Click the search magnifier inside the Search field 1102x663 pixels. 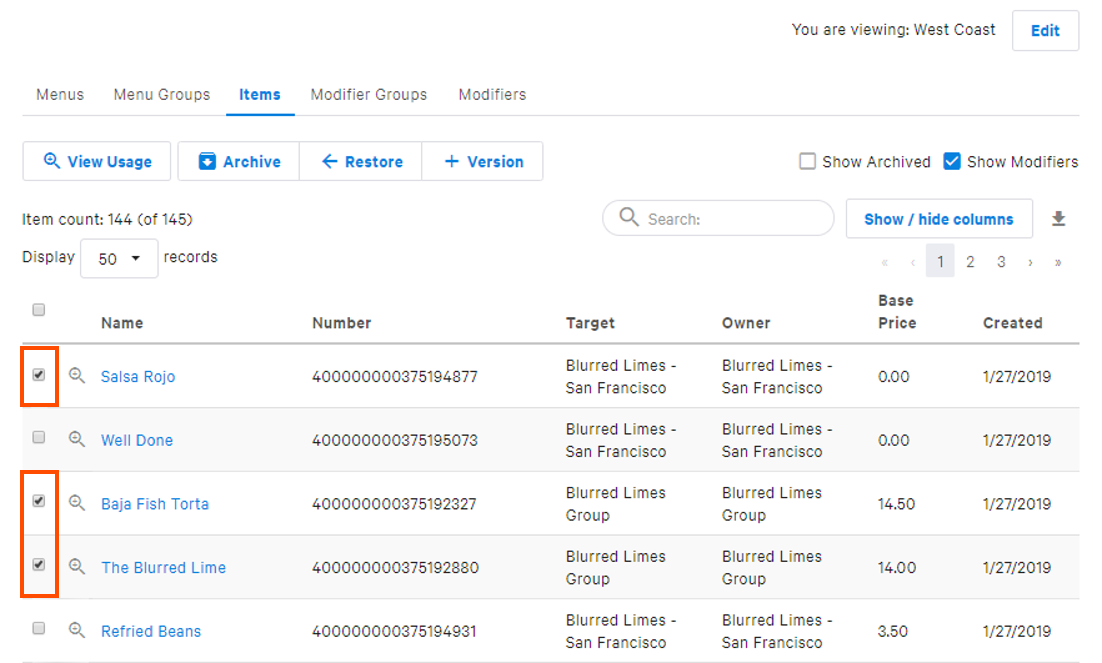[x=628, y=218]
